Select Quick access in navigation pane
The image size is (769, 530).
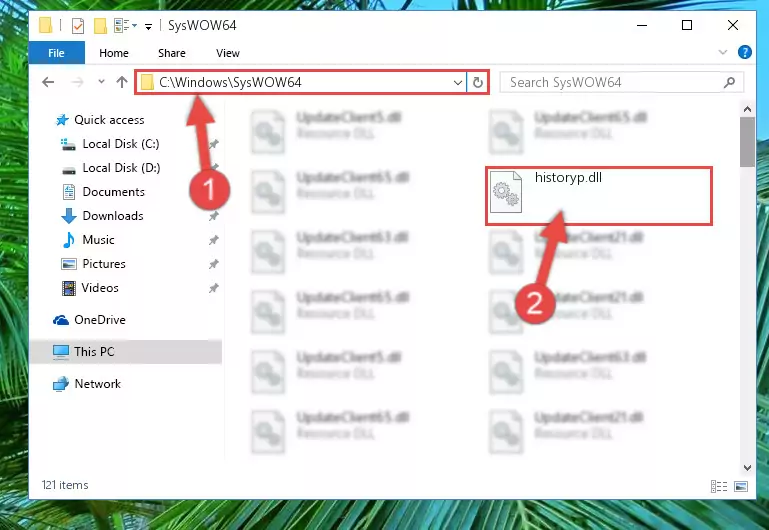(109, 120)
